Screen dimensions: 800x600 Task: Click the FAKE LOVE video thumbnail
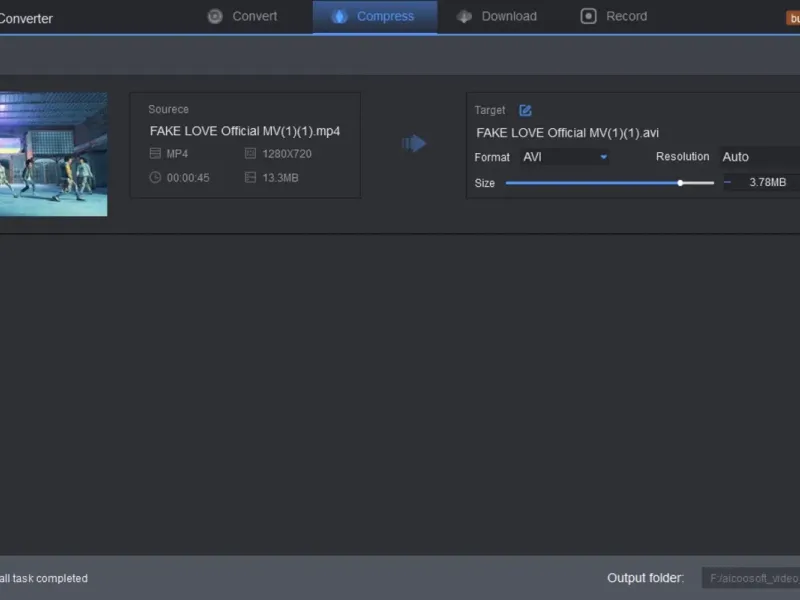pos(54,154)
